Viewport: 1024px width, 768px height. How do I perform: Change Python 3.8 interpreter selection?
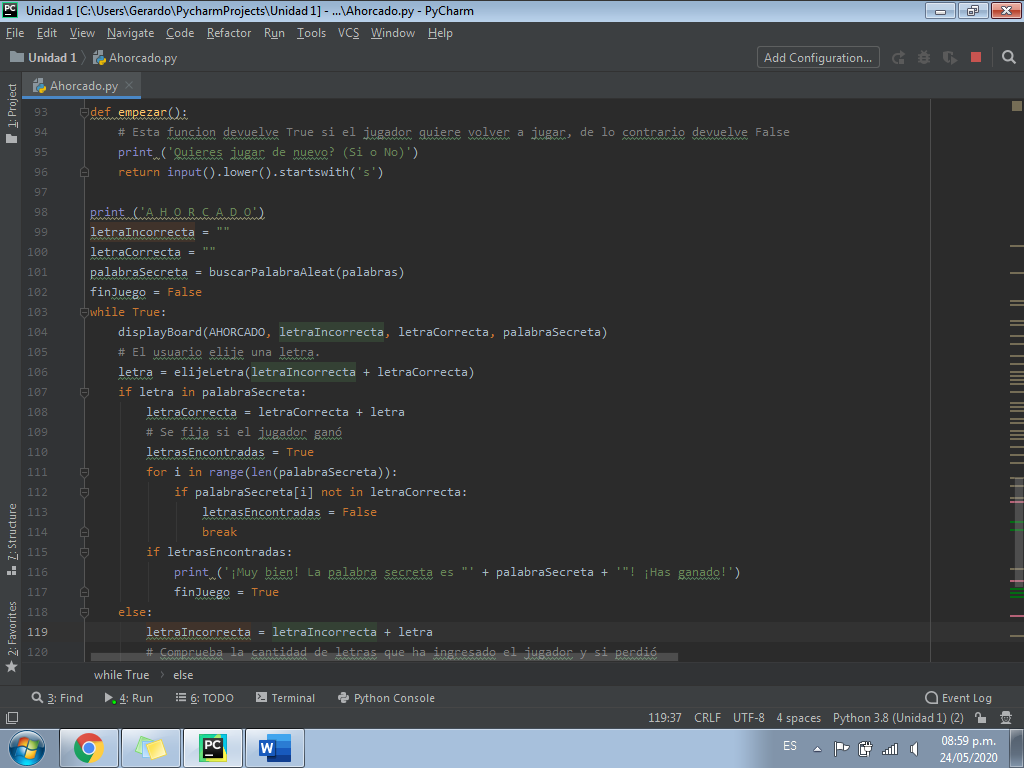pos(898,718)
